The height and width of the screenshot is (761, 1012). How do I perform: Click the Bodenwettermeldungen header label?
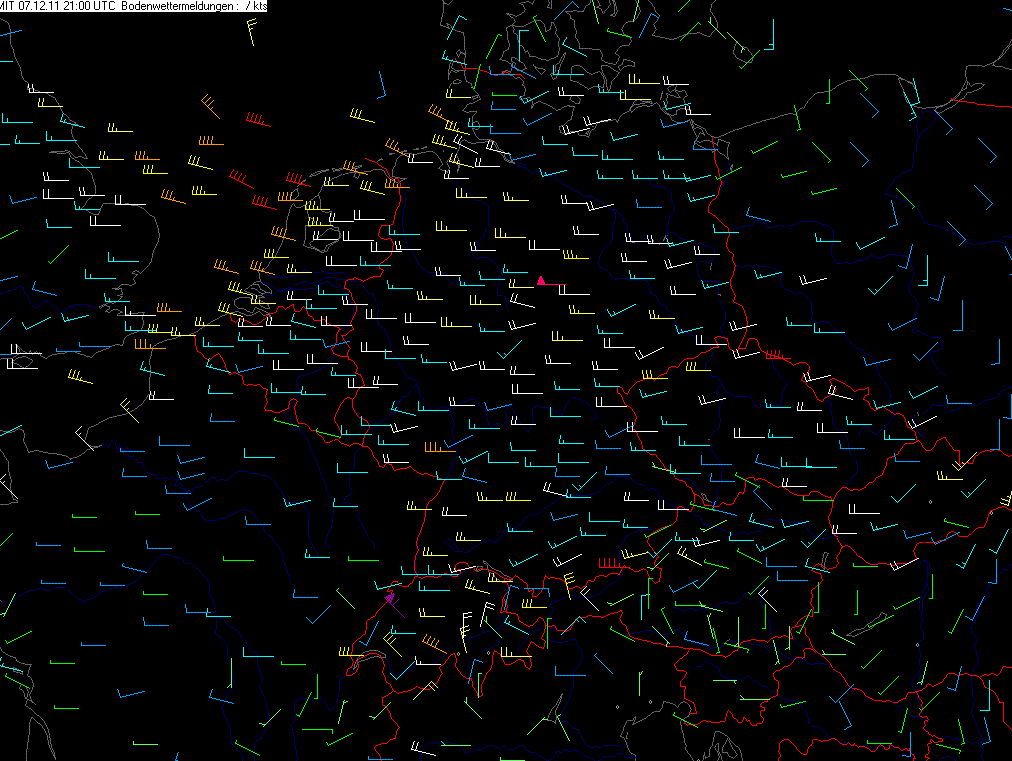tap(176, 6)
